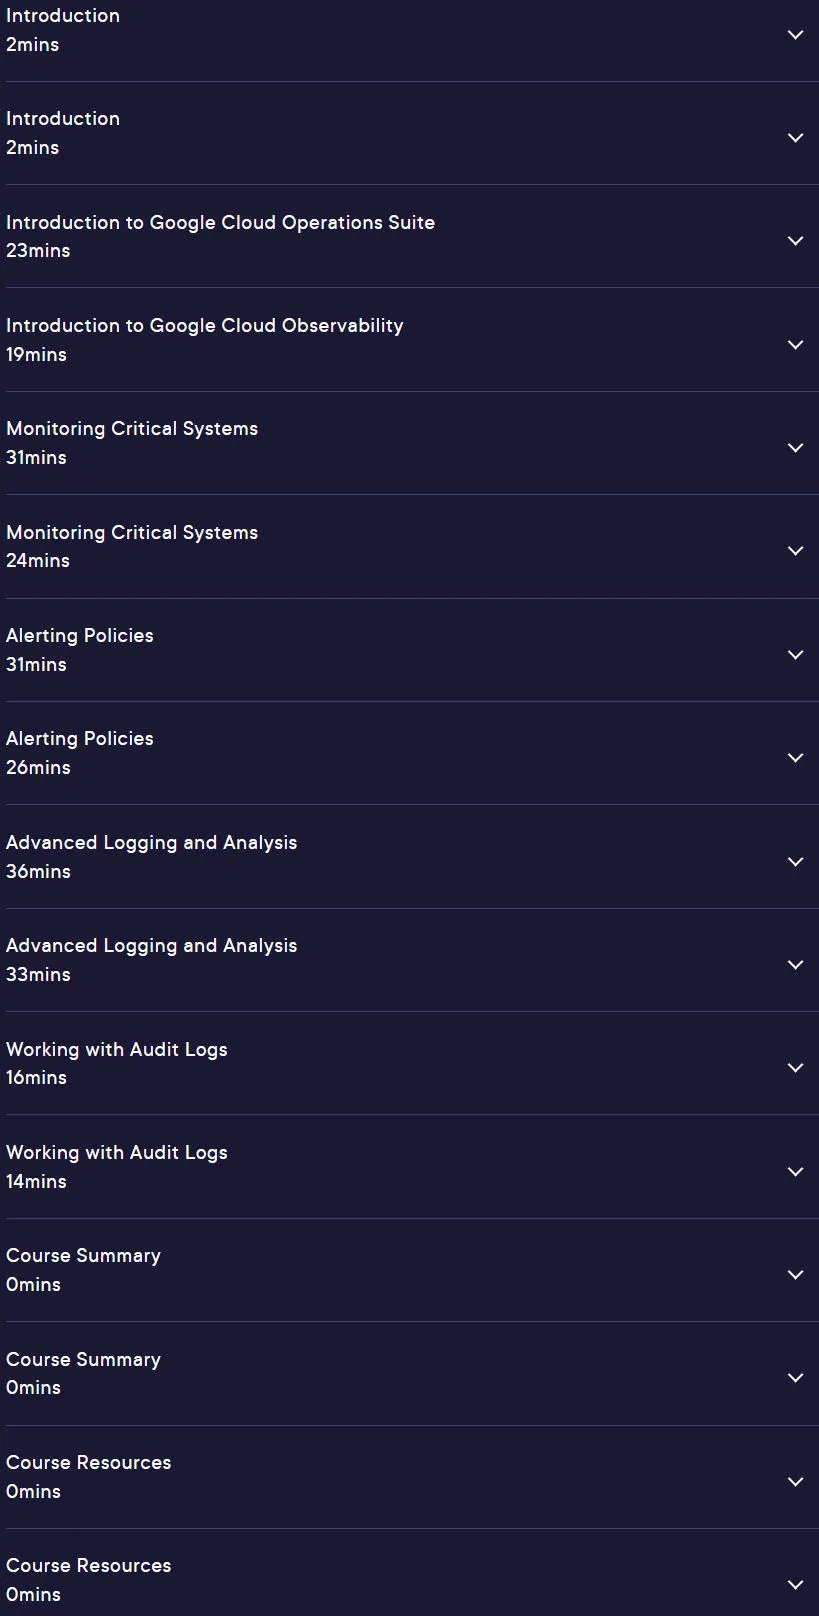Expand Introduction to Google Cloud Observability chevron

coord(795,345)
